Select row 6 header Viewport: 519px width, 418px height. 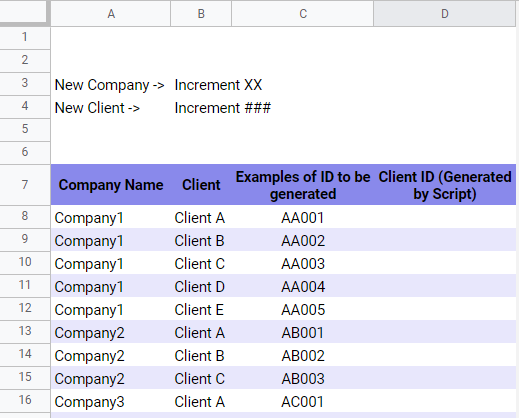pyautogui.click(x=25, y=152)
